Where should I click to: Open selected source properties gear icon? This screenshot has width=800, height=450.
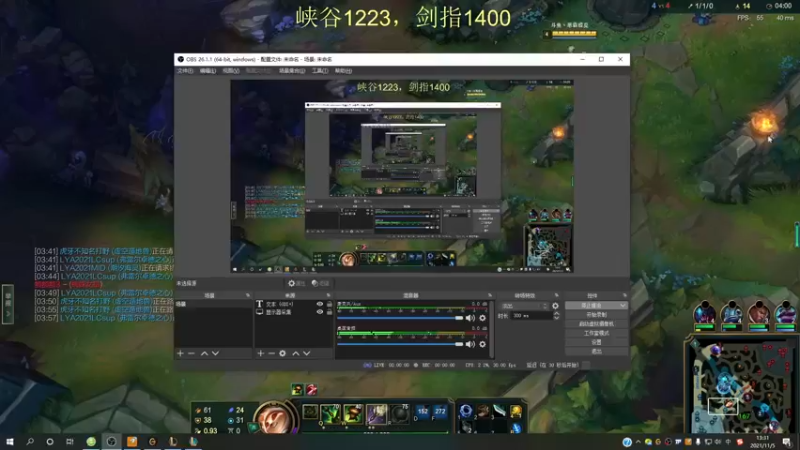pyautogui.click(x=283, y=353)
